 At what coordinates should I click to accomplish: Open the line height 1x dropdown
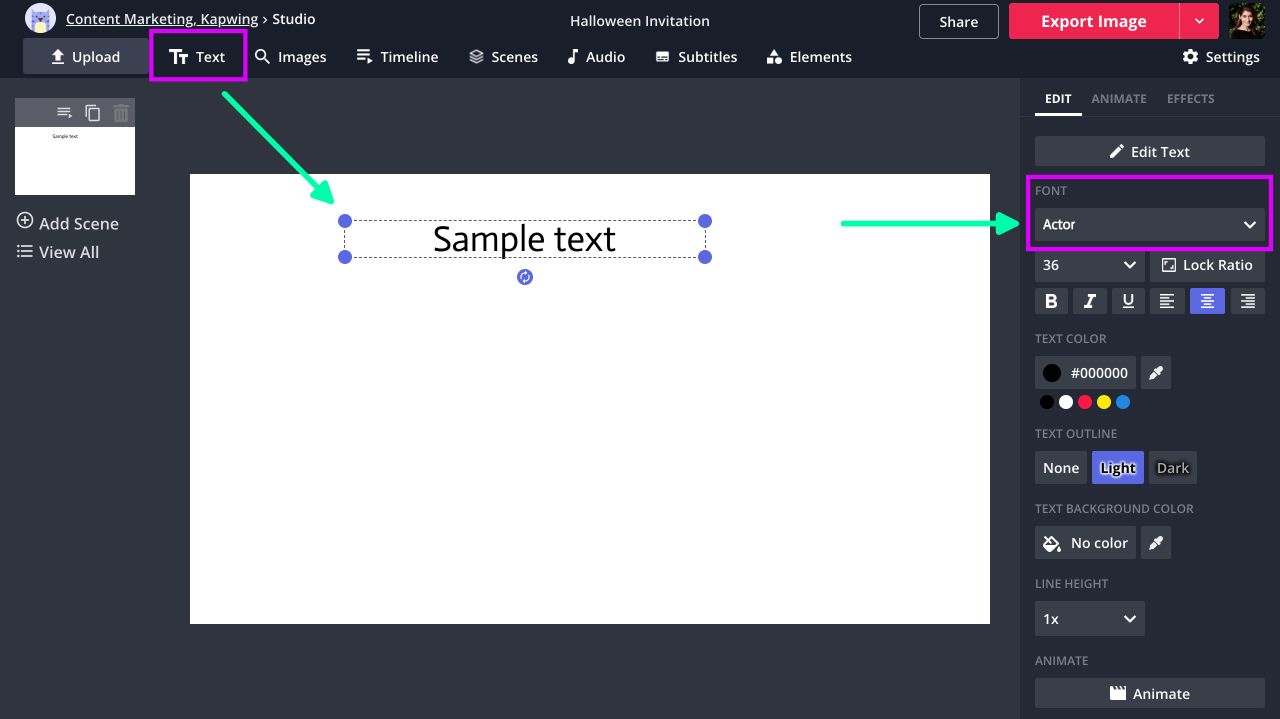tap(1089, 619)
